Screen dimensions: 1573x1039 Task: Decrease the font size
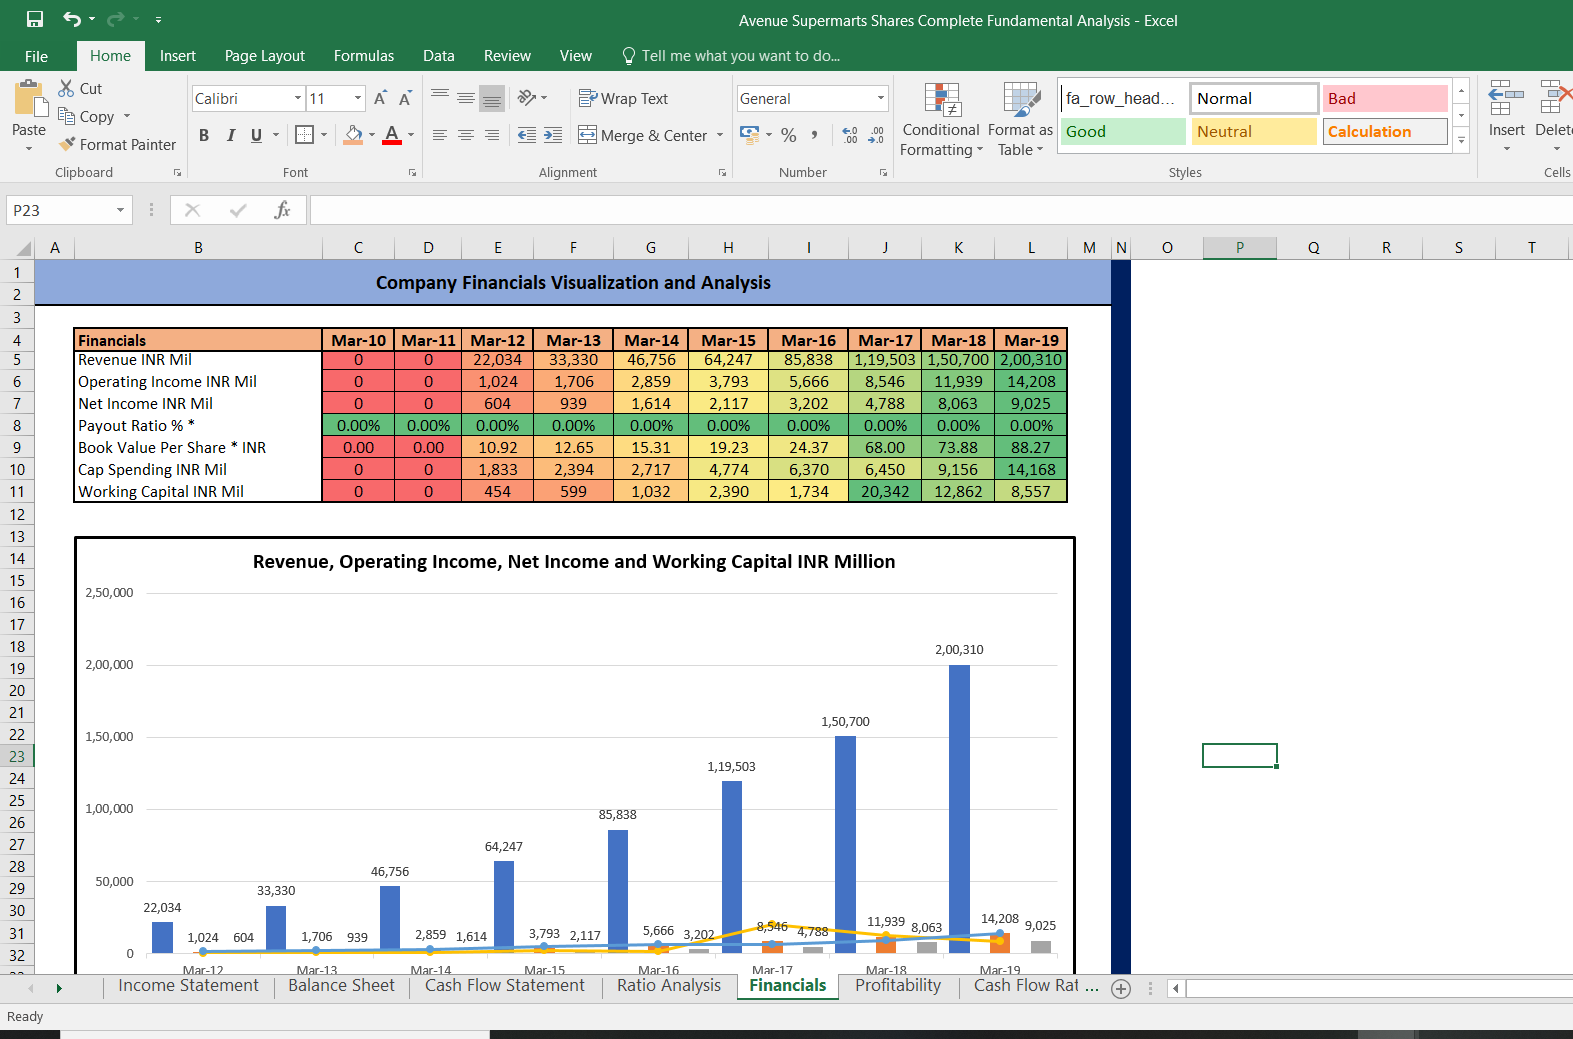pyautogui.click(x=405, y=98)
